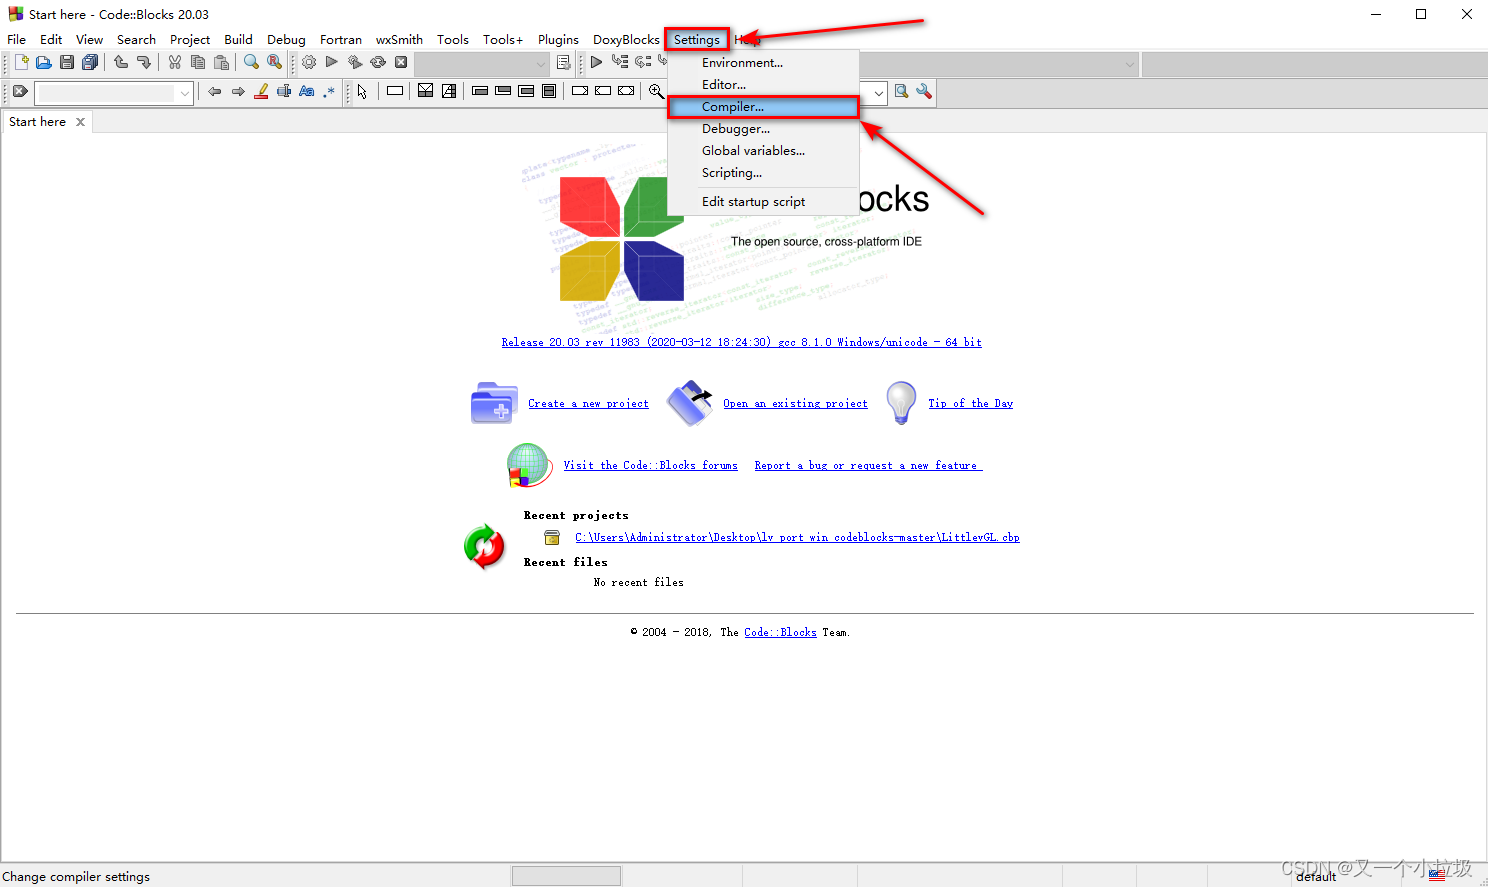The width and height of the screenshot is (1488, 887).
Task: Click the Paste clipboard icon
Action: click(221, 62)
